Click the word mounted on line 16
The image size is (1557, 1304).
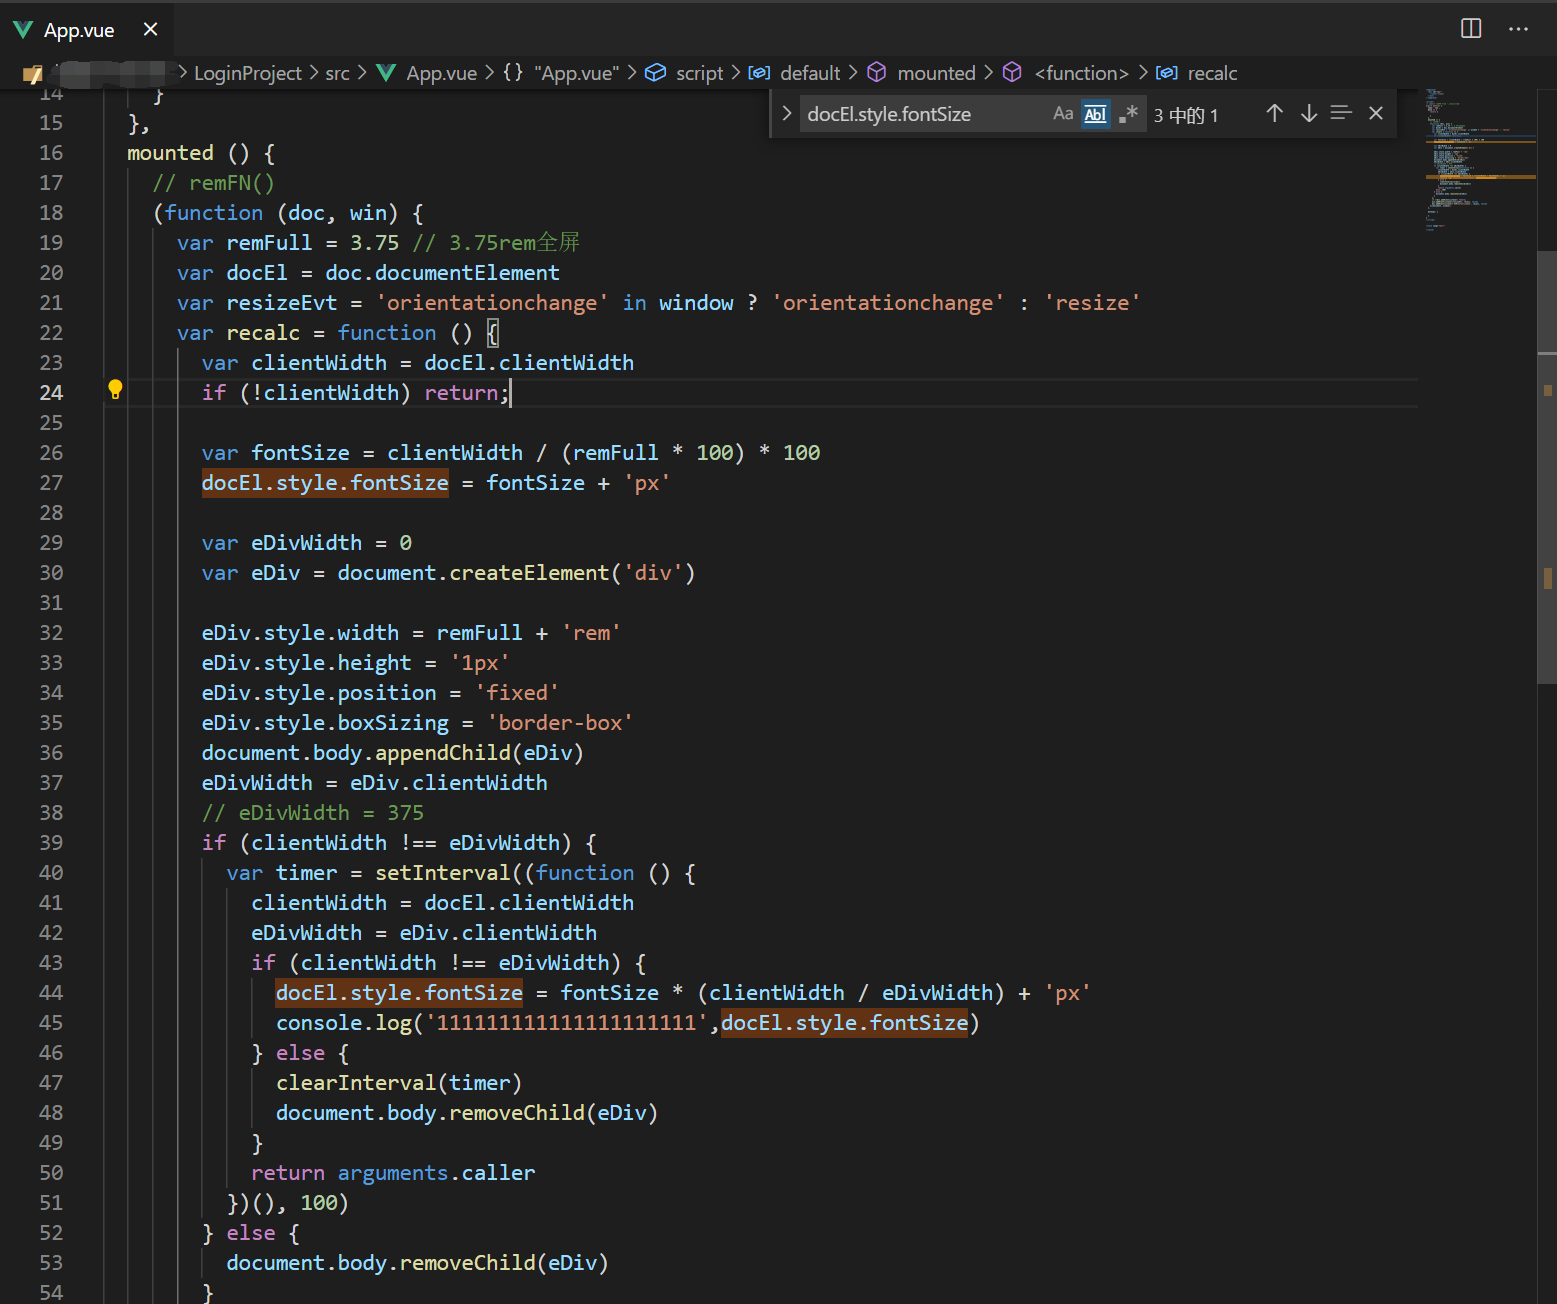(x=170, y=153)
